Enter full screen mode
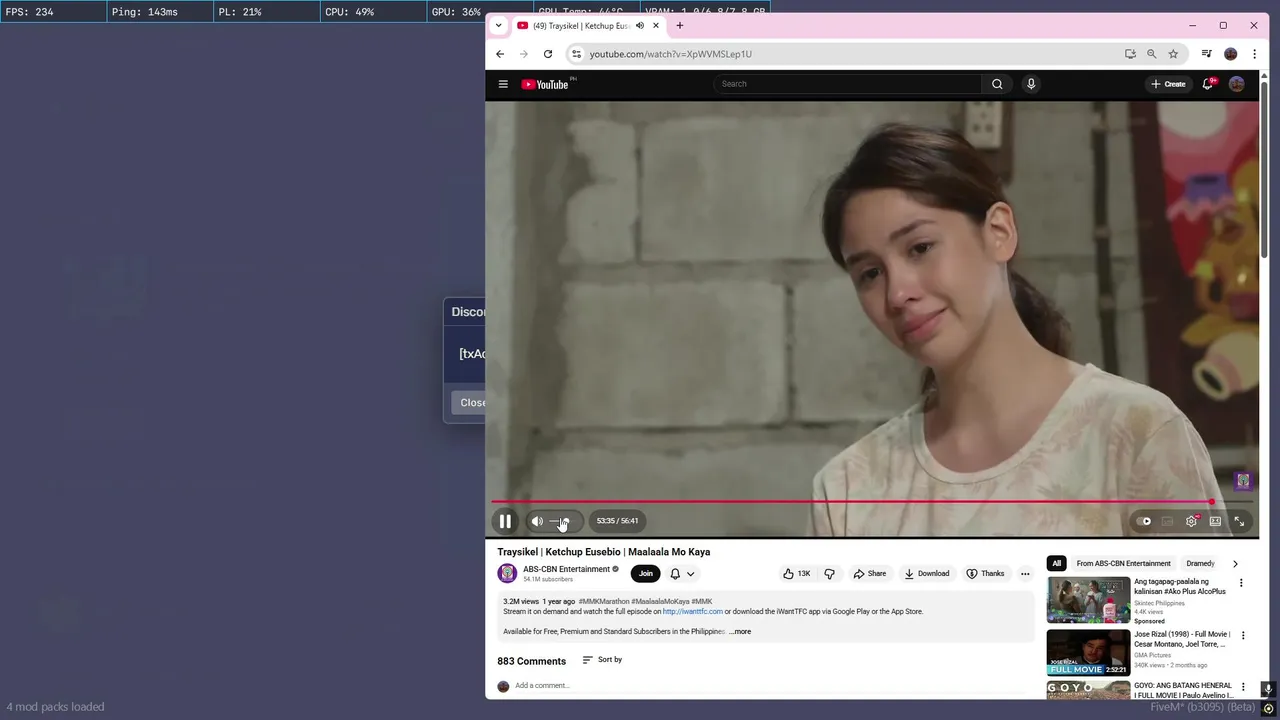Image resolution: width=1280 pixels, height=720 pixels. [1239, 521]
